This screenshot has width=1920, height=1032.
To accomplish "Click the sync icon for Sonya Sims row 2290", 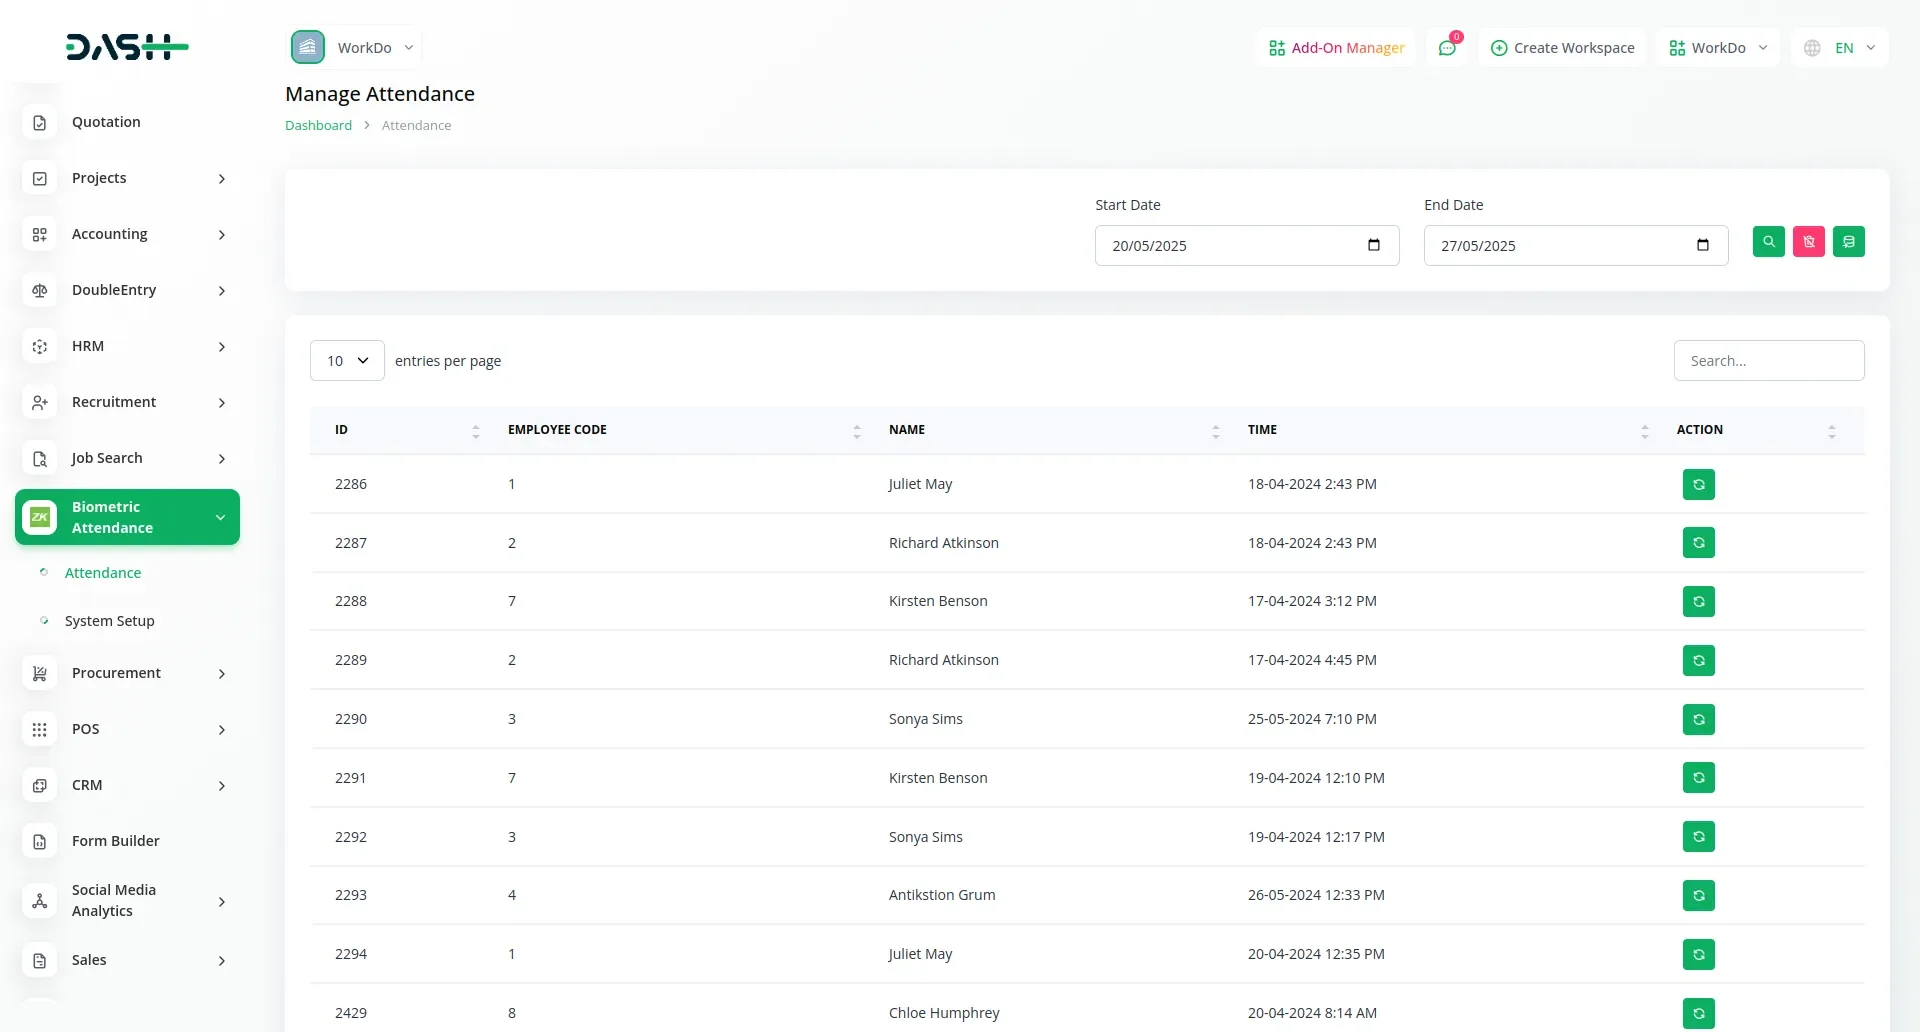I will (x=1698, y=720).
